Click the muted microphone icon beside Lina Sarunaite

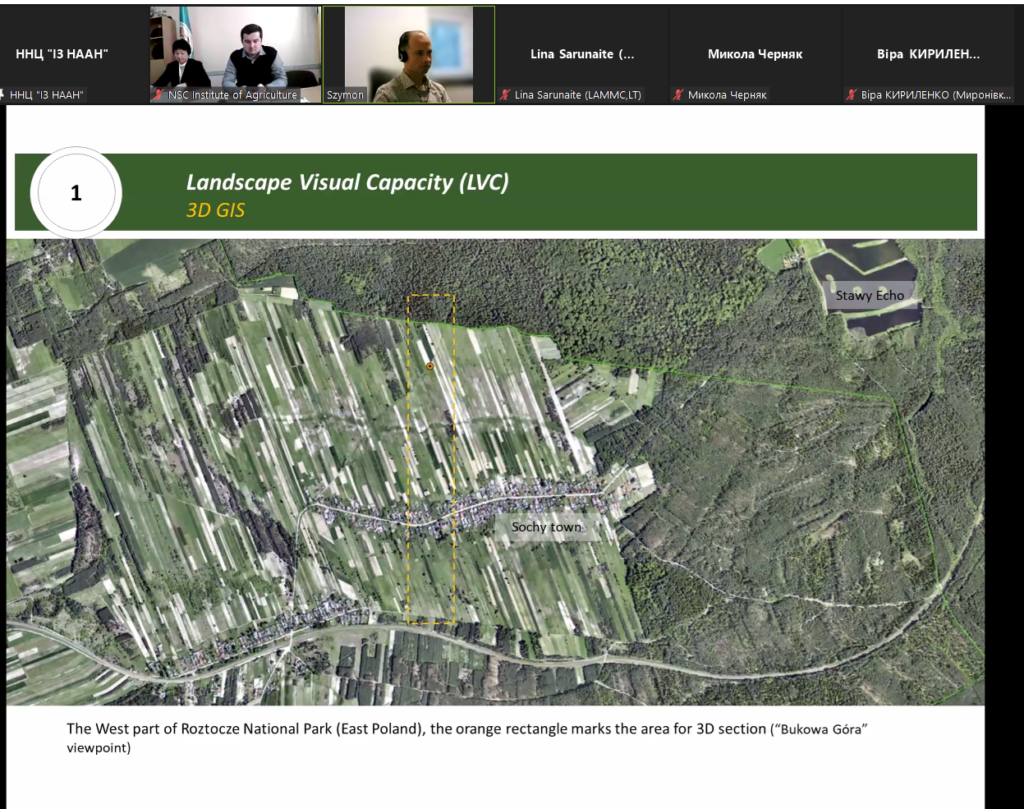coord(506,95)
